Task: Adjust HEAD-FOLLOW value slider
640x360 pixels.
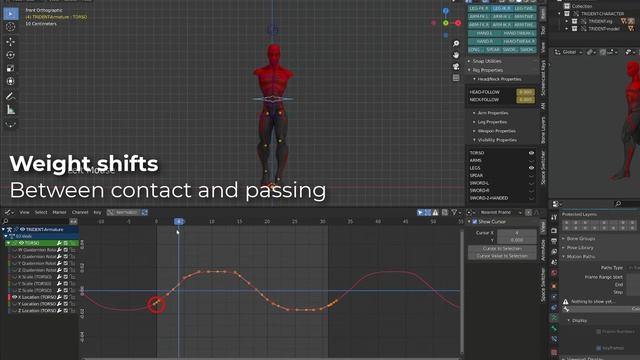Action: (x=525, y=92)
